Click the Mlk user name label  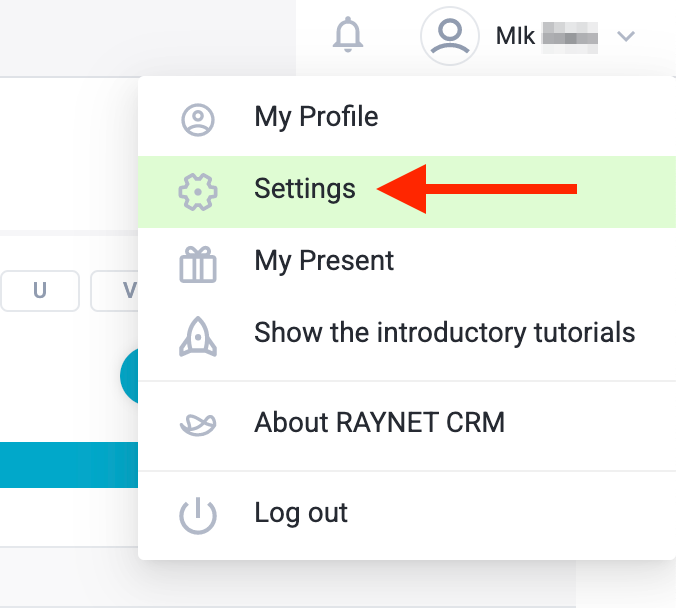516,37
